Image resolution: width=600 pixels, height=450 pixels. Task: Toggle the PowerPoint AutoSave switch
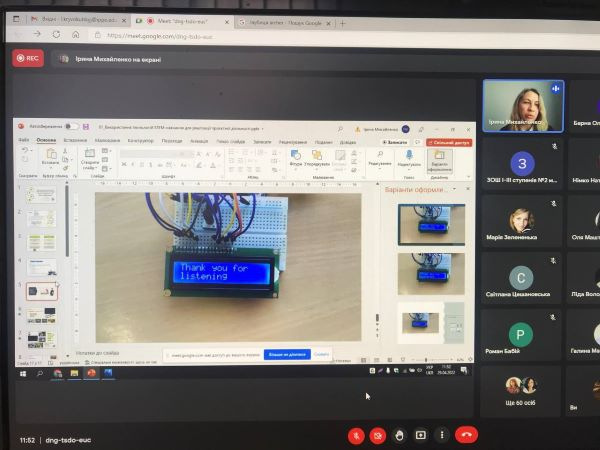(x=71, y=126)
